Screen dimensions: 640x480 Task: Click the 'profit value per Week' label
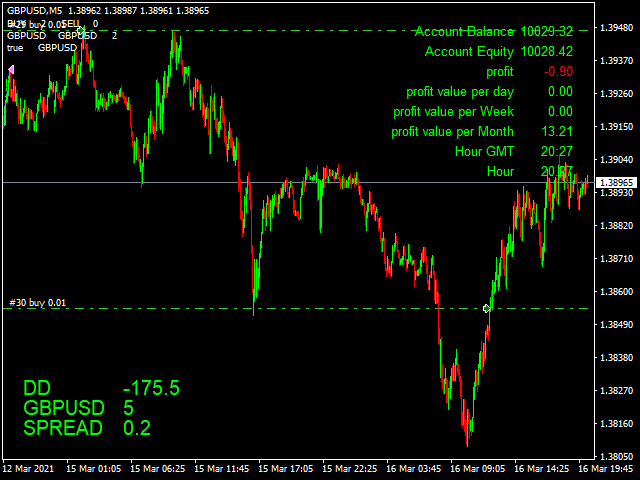453,112
